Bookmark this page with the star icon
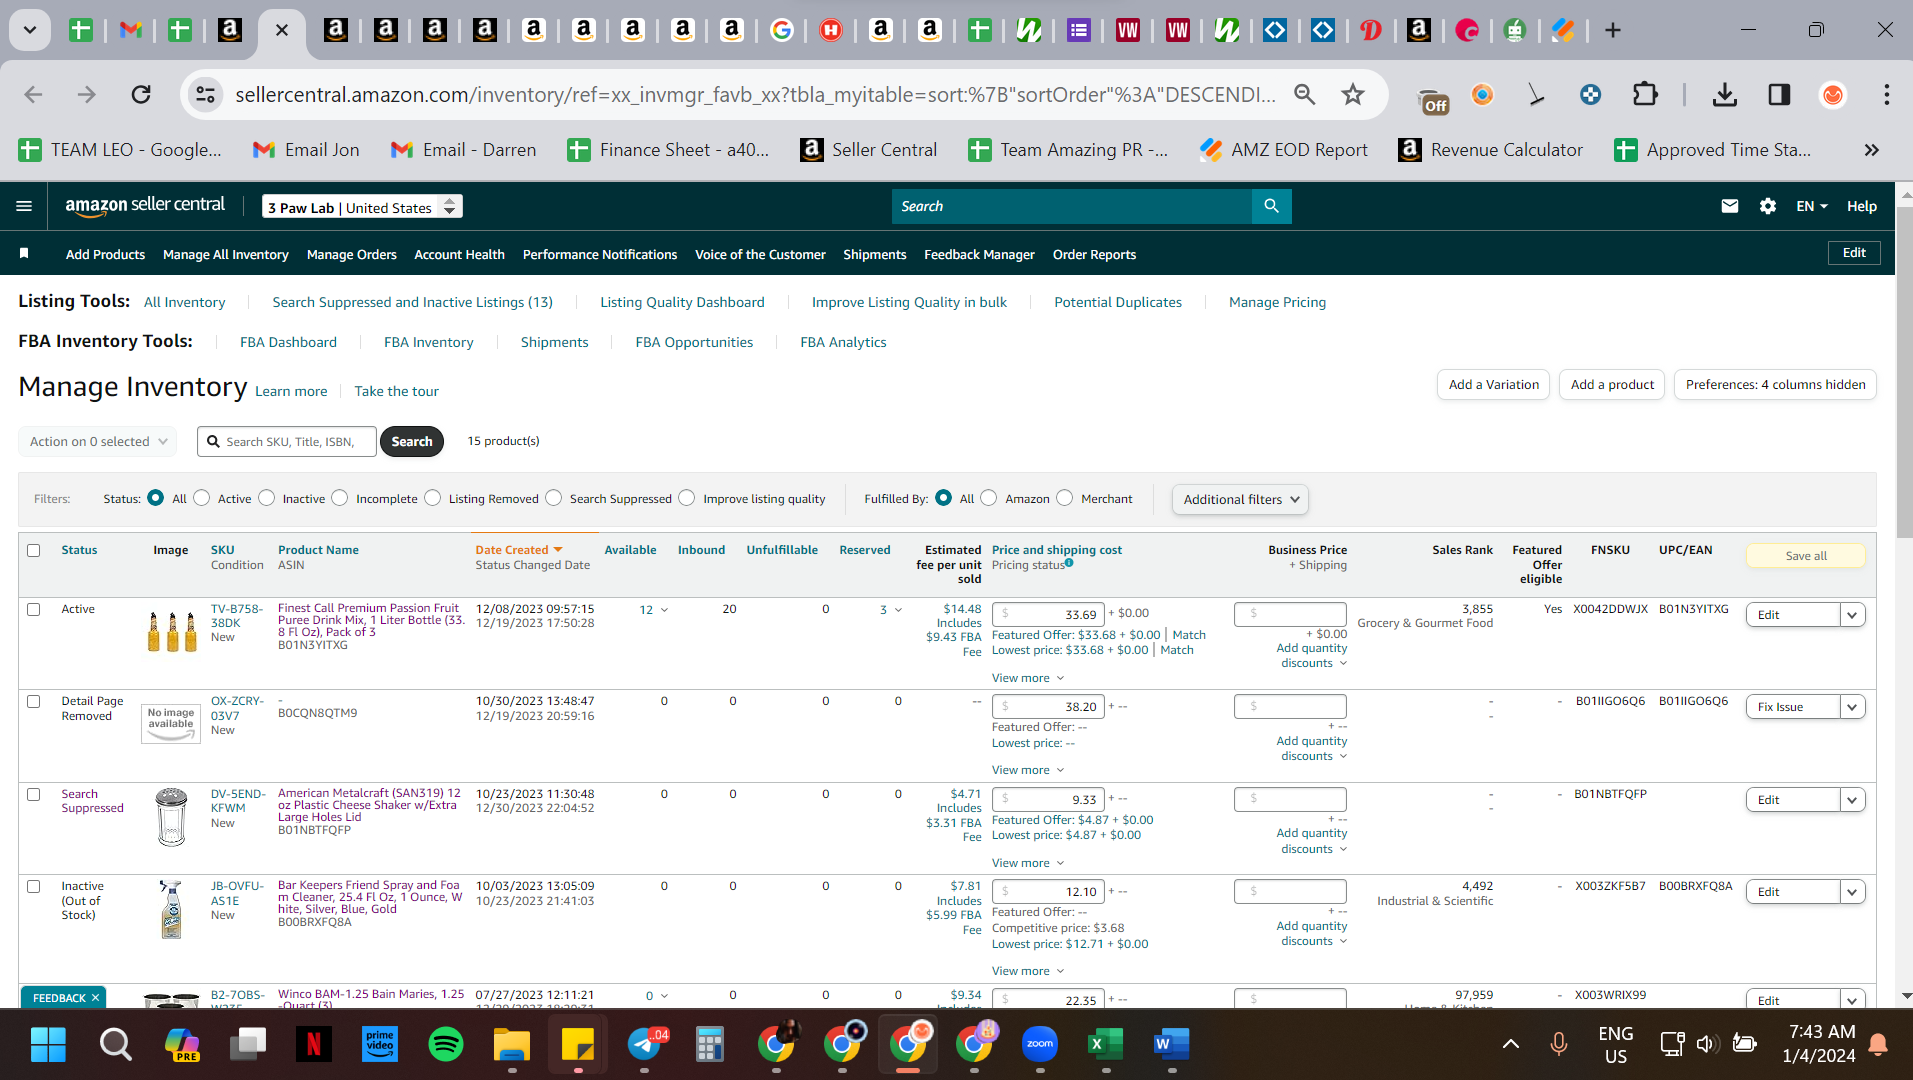The height and width of the screenshot is (1080, 1913). (1353, 95)
